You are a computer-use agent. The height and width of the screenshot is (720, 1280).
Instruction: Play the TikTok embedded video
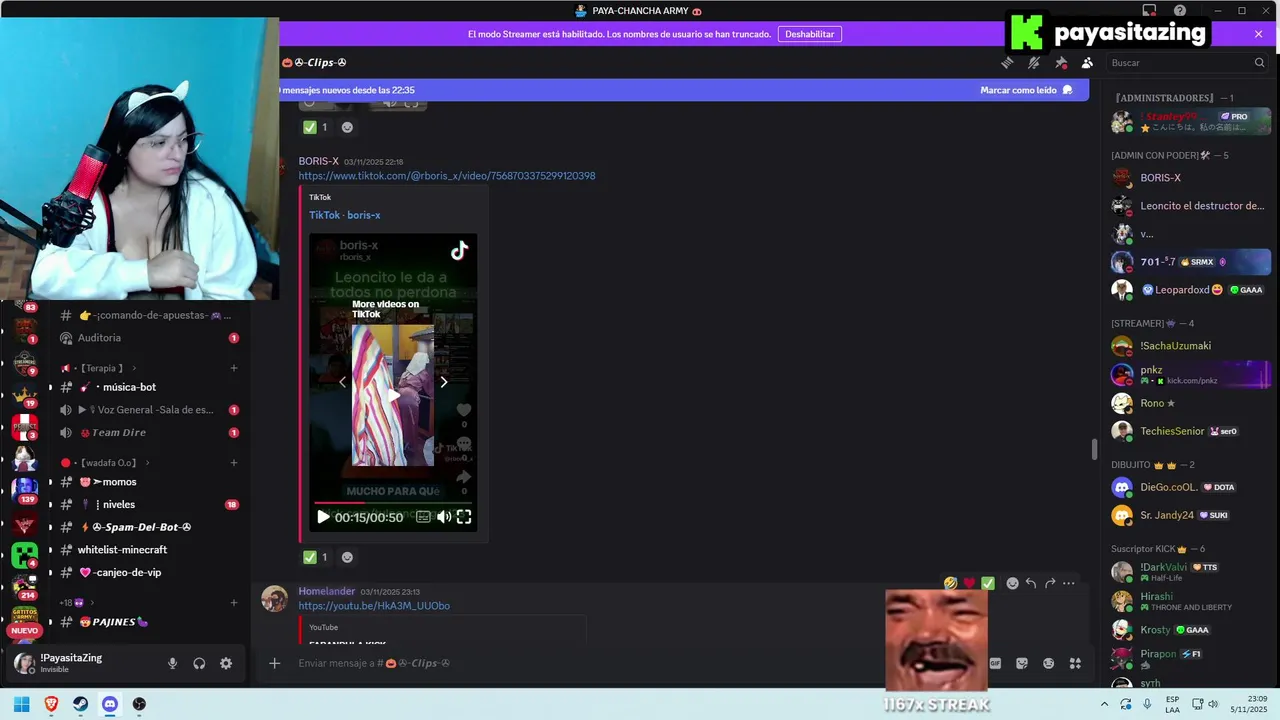(x=323, y=517)
